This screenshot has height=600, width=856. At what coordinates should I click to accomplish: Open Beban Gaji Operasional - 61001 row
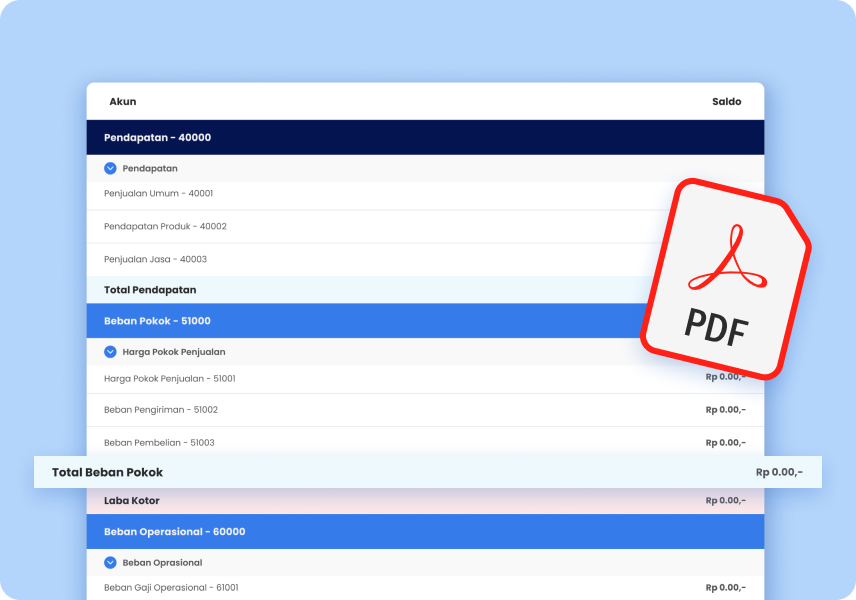click(425, 588)
